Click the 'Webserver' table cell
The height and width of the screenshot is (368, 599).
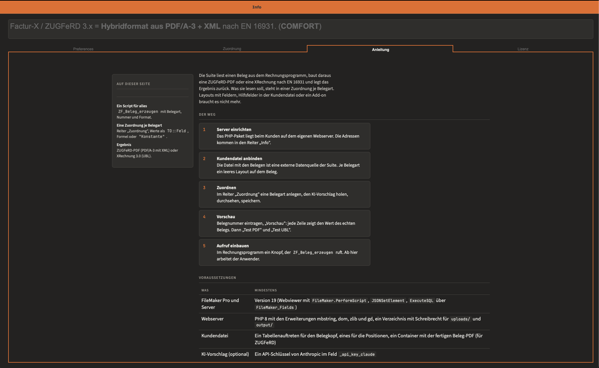tap(212, 319)
